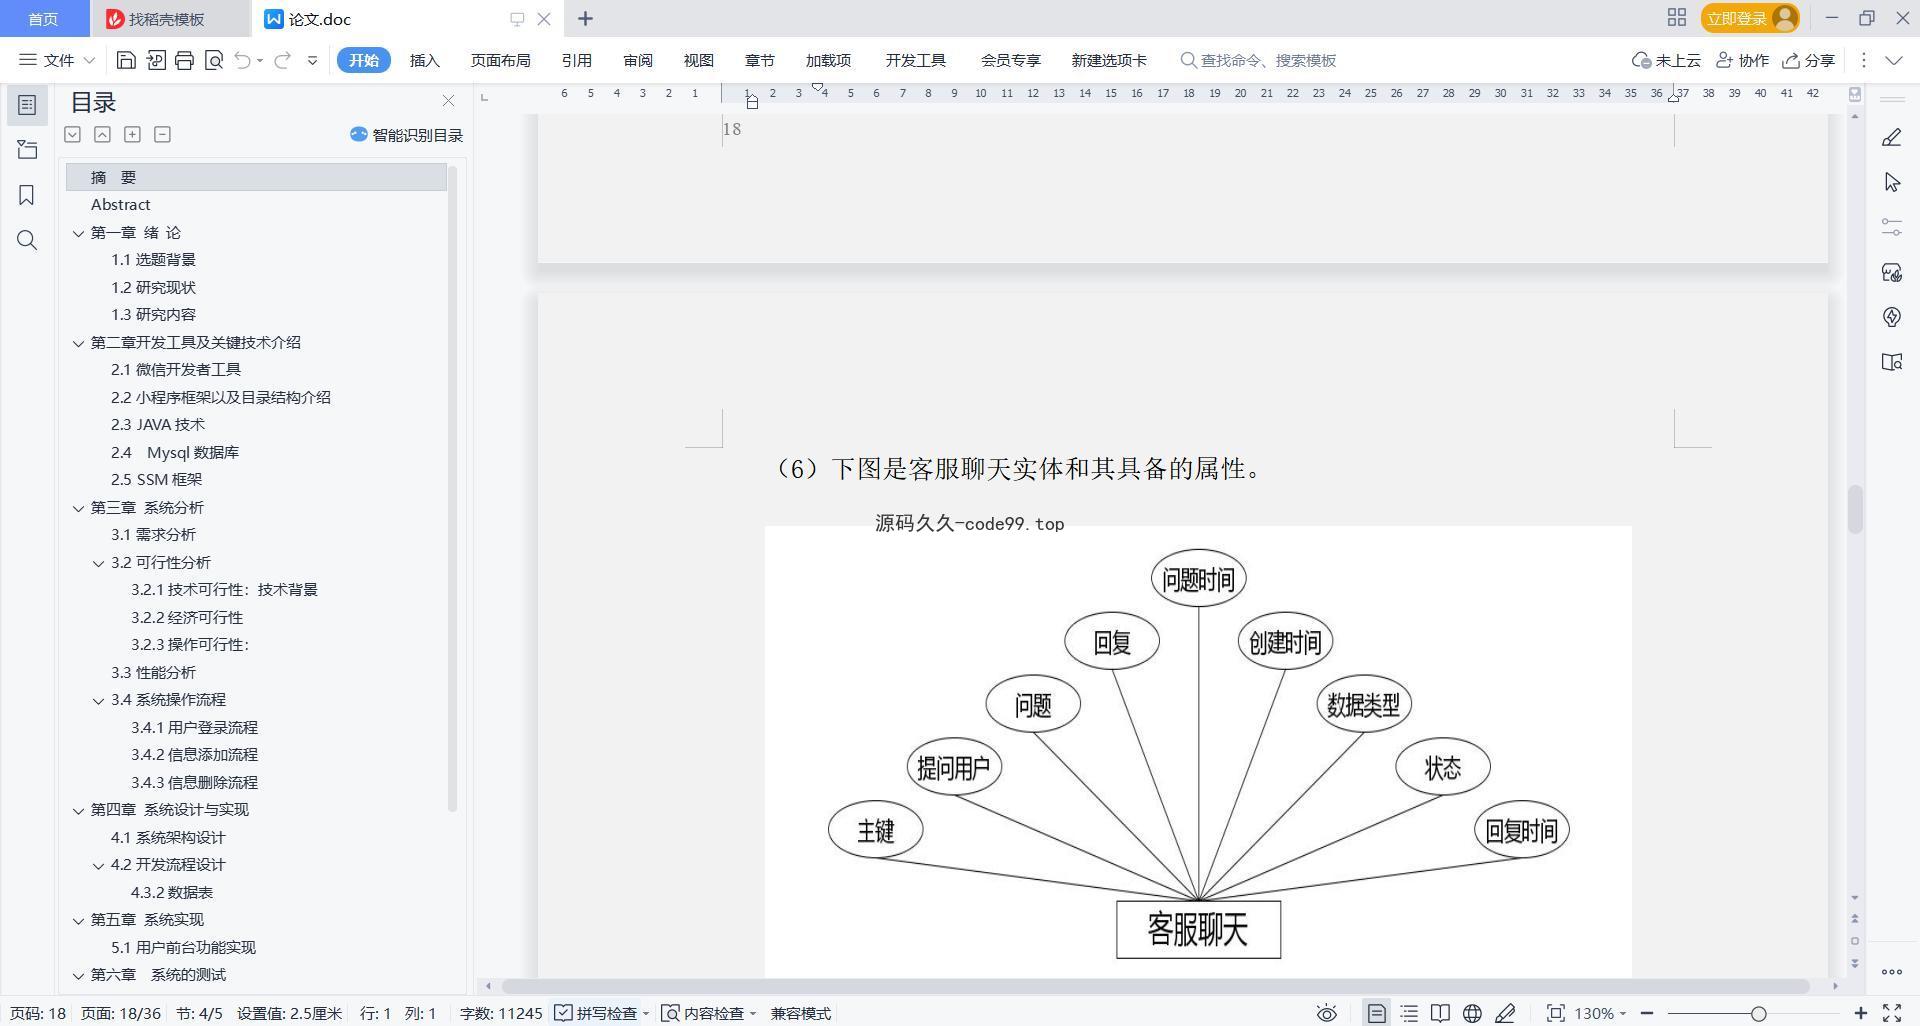Click 智能识别目录 button

tap(407, 135)
